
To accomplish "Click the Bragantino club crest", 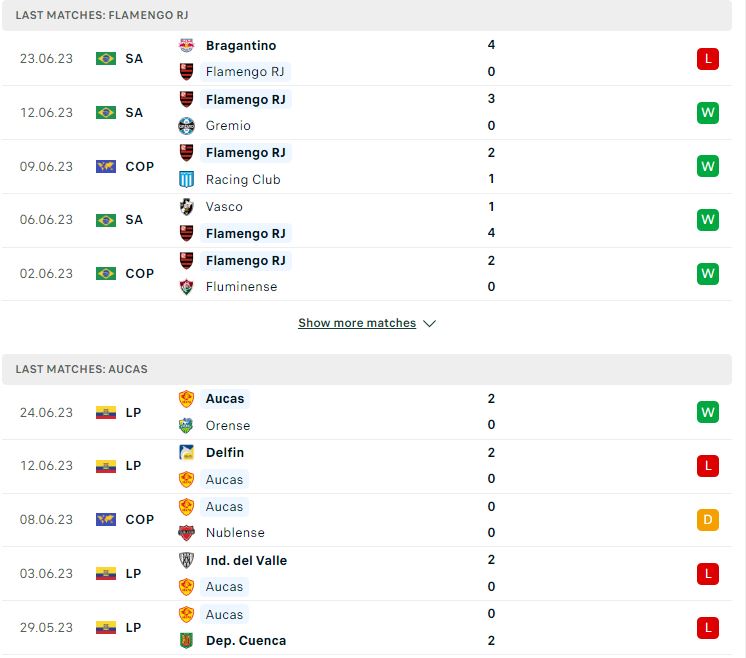I will pyautogui.click(x=186, y=45).
